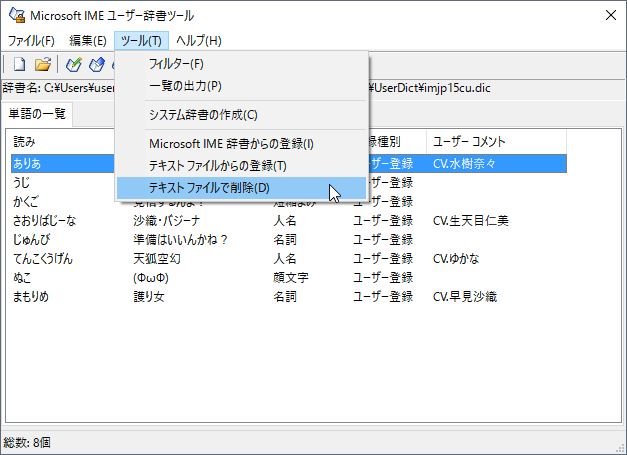Open the ヘルプ(H) menu
627x455 pixels.
pyautogui.click(x=199, y=41)
